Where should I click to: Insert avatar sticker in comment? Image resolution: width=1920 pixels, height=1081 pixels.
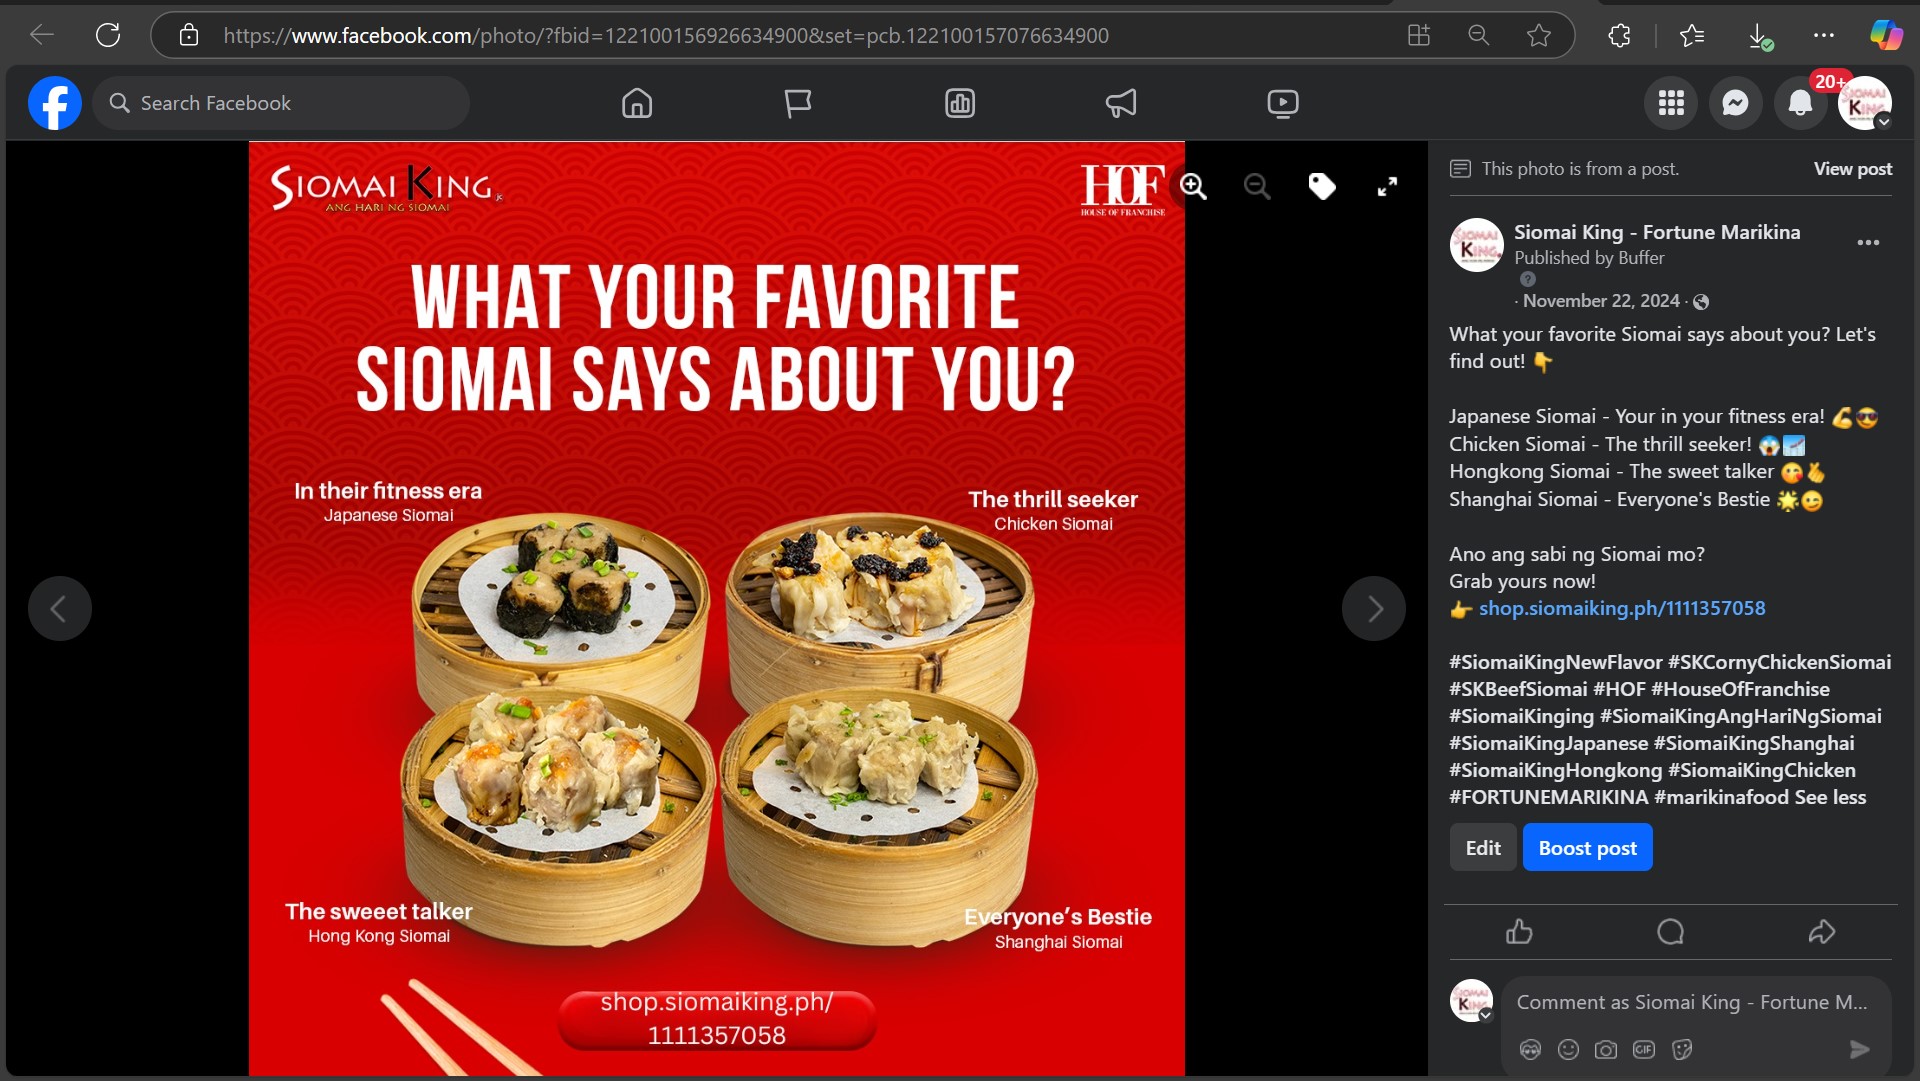pos(1530,1049)
